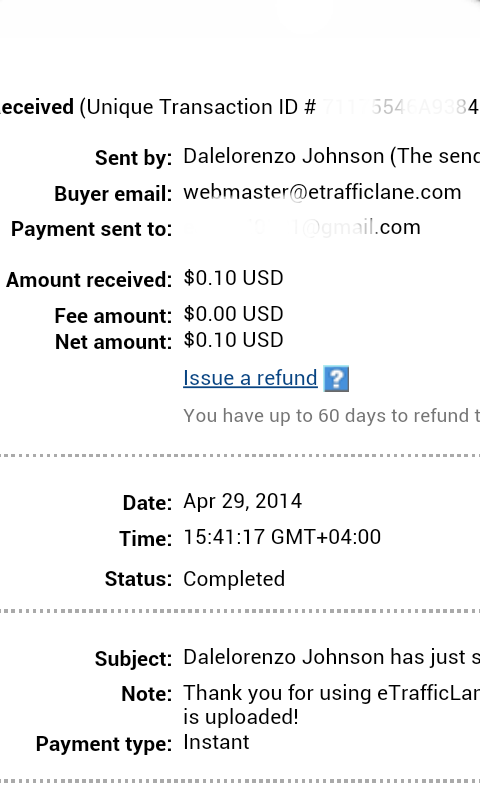
Task: Click the Fee amount $0.00 USD value
Action: [x=233, y=314]
